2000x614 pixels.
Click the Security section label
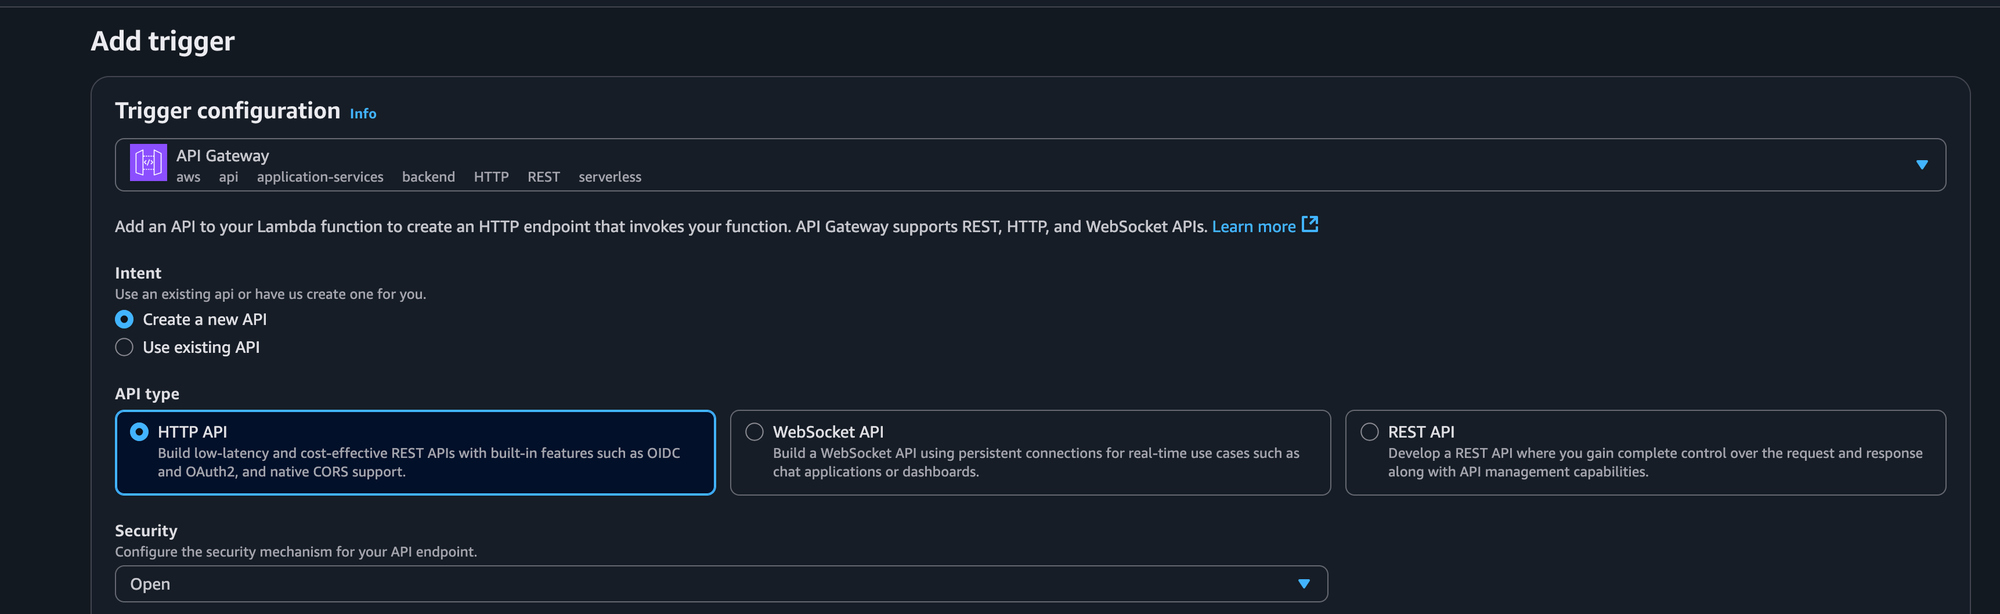(146, 531)
